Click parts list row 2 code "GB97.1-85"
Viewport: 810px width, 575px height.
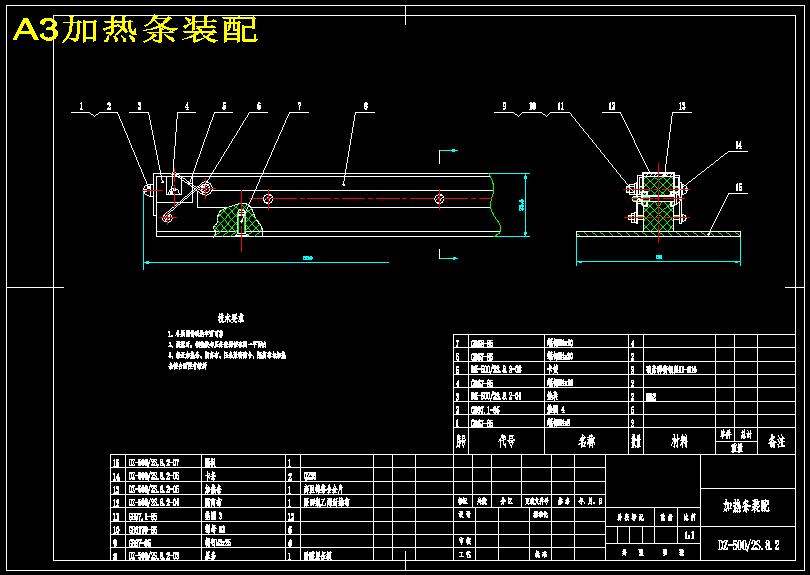pyautogui.click(x=485, y=410)
